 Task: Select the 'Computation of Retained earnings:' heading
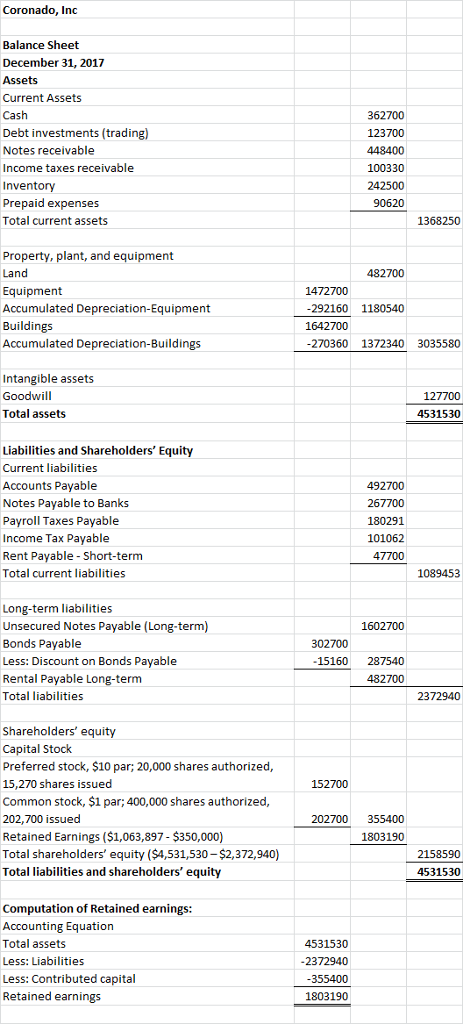(97, 909)
